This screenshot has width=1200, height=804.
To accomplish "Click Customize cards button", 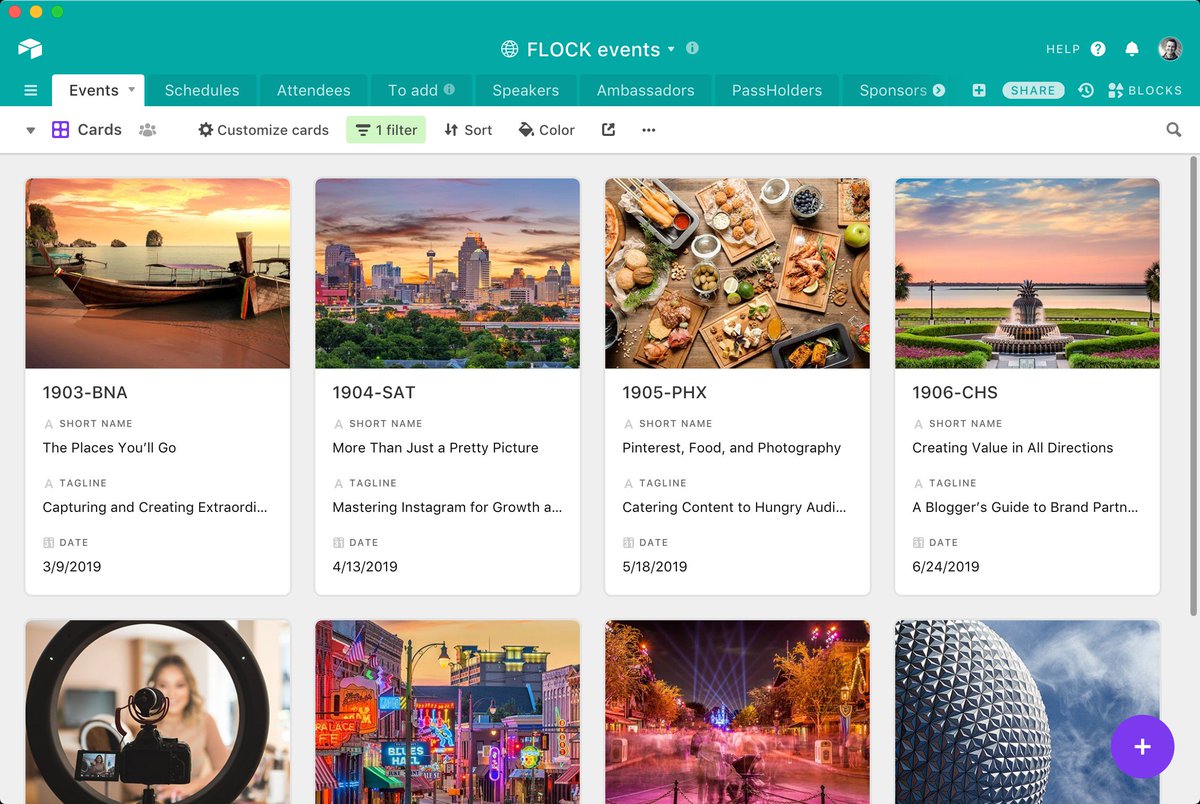I will pyautogui.click(x=263, y=130).
